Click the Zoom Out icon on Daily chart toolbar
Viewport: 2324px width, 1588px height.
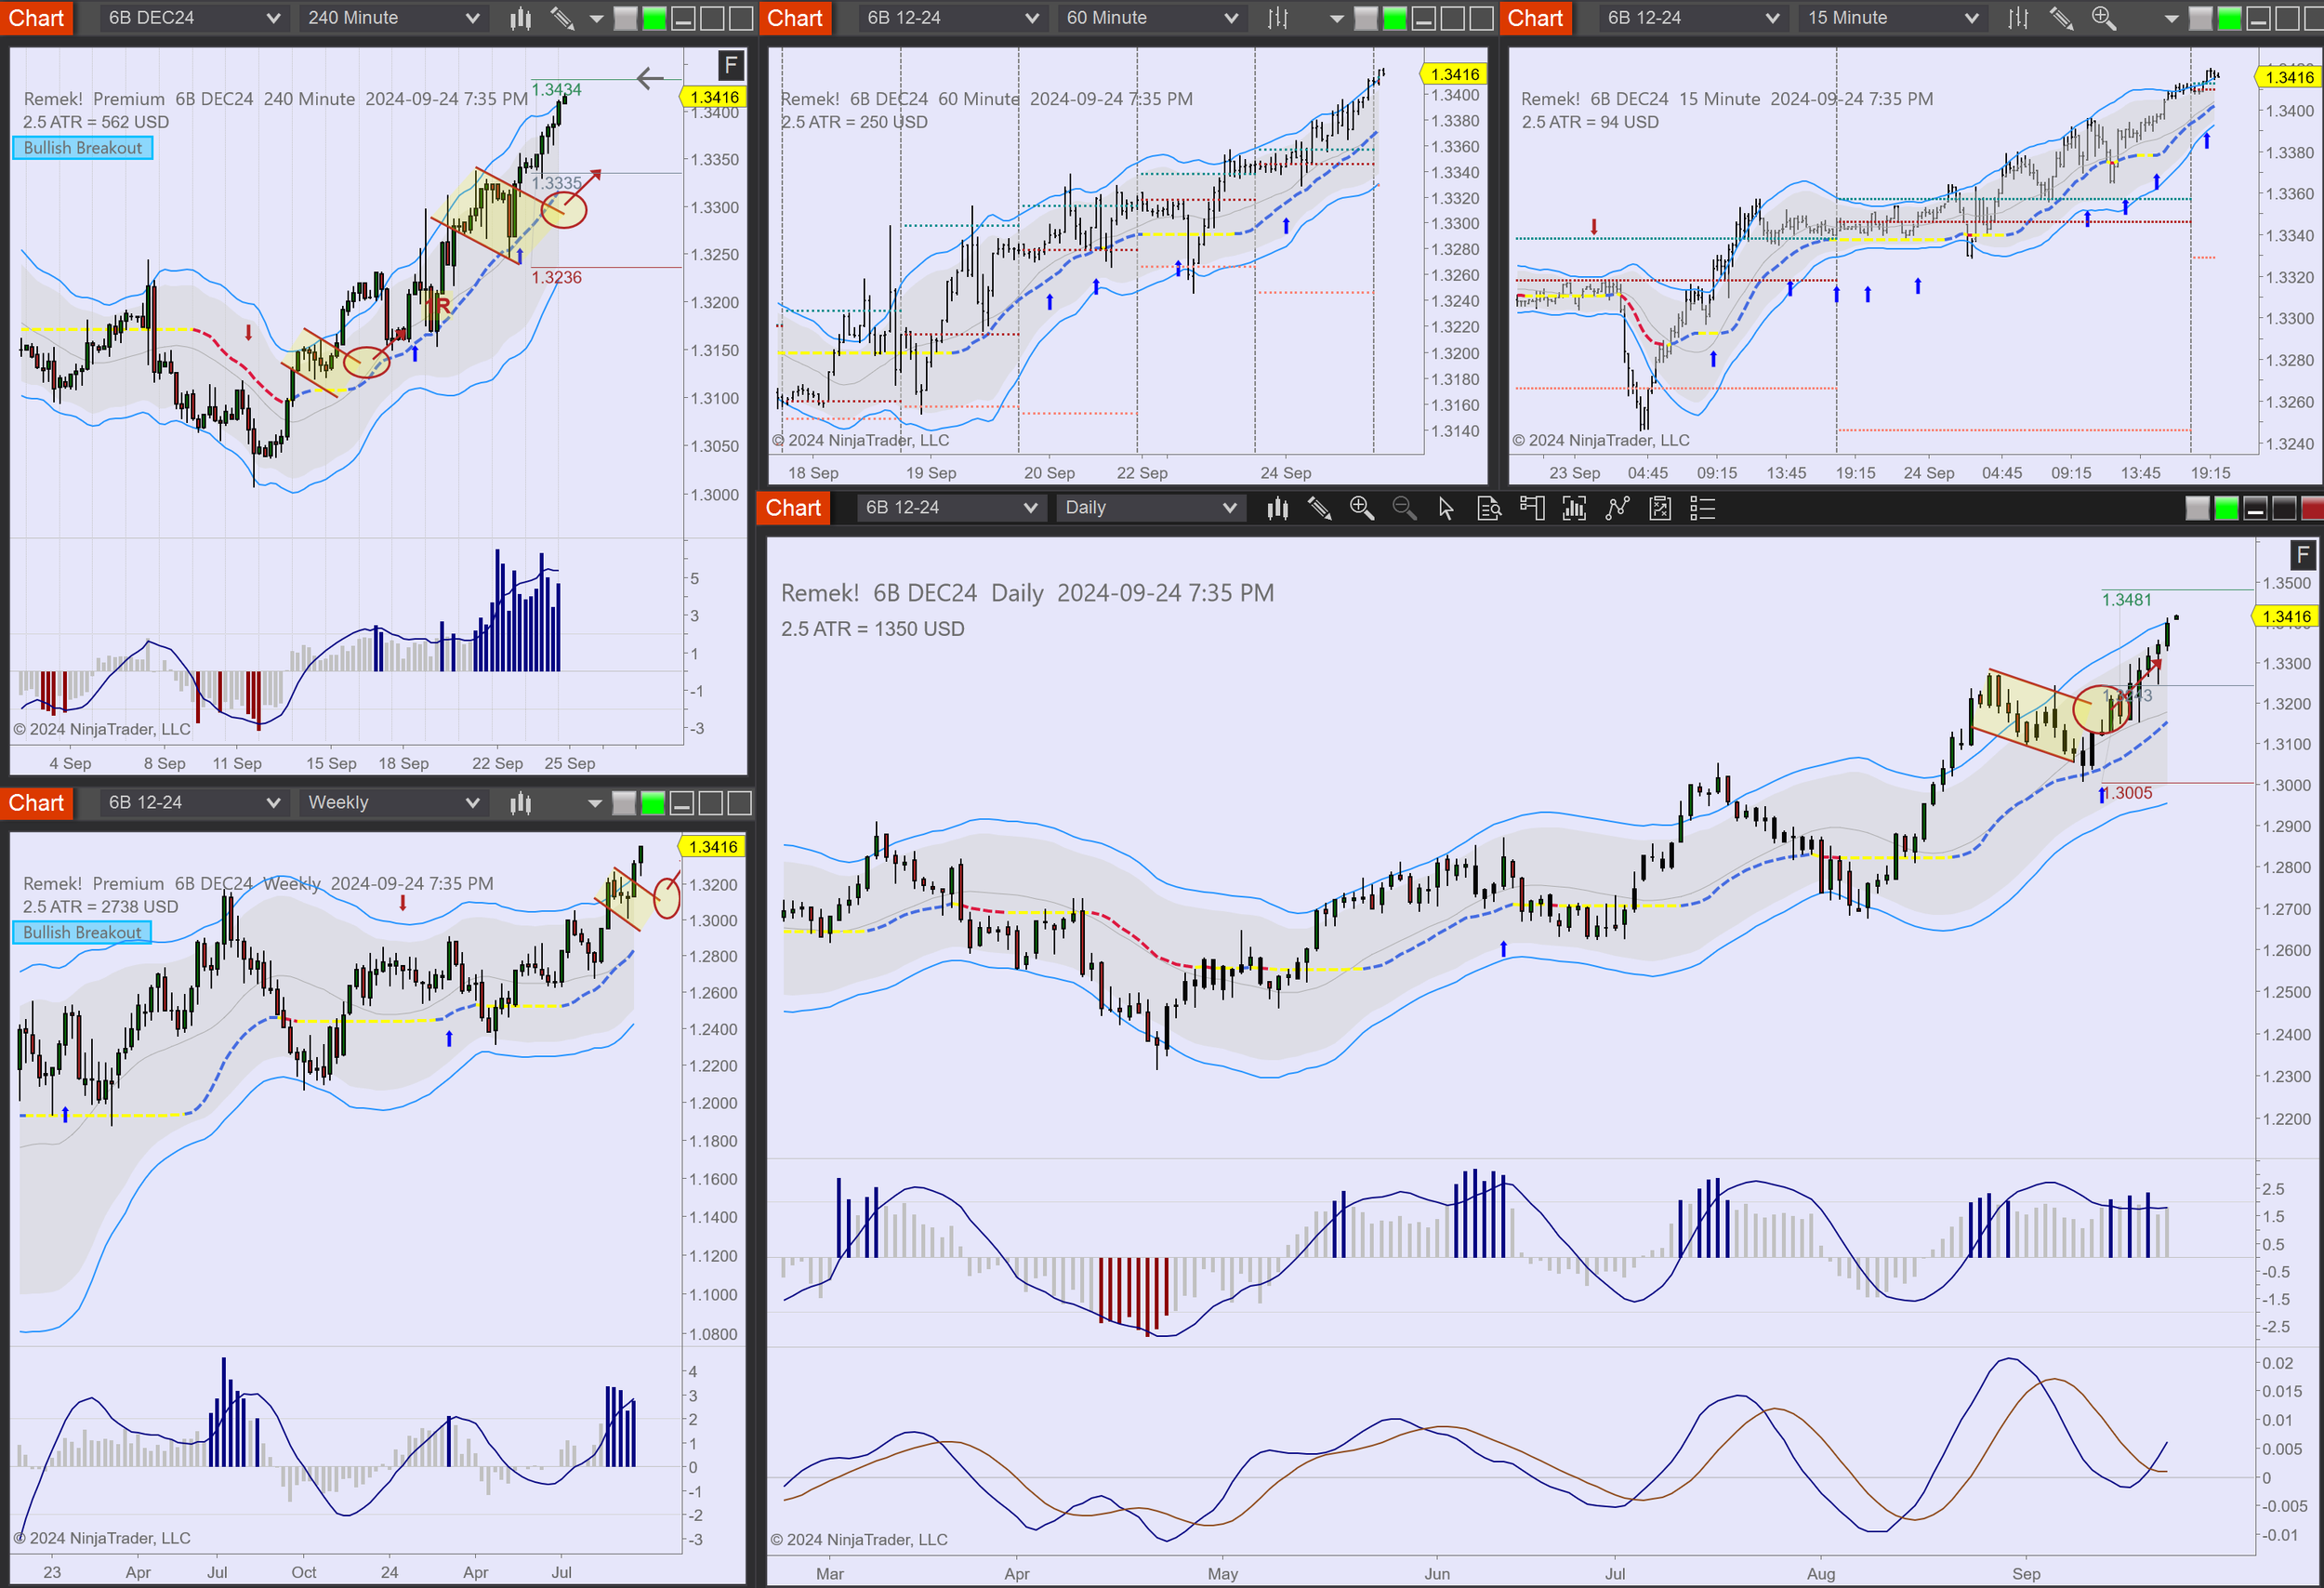(1404, 509)
